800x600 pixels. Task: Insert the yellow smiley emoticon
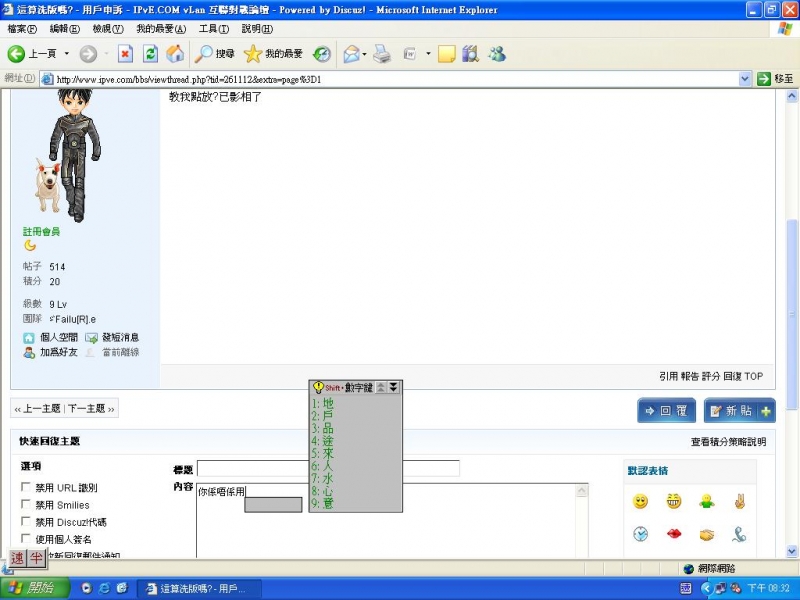640,501
